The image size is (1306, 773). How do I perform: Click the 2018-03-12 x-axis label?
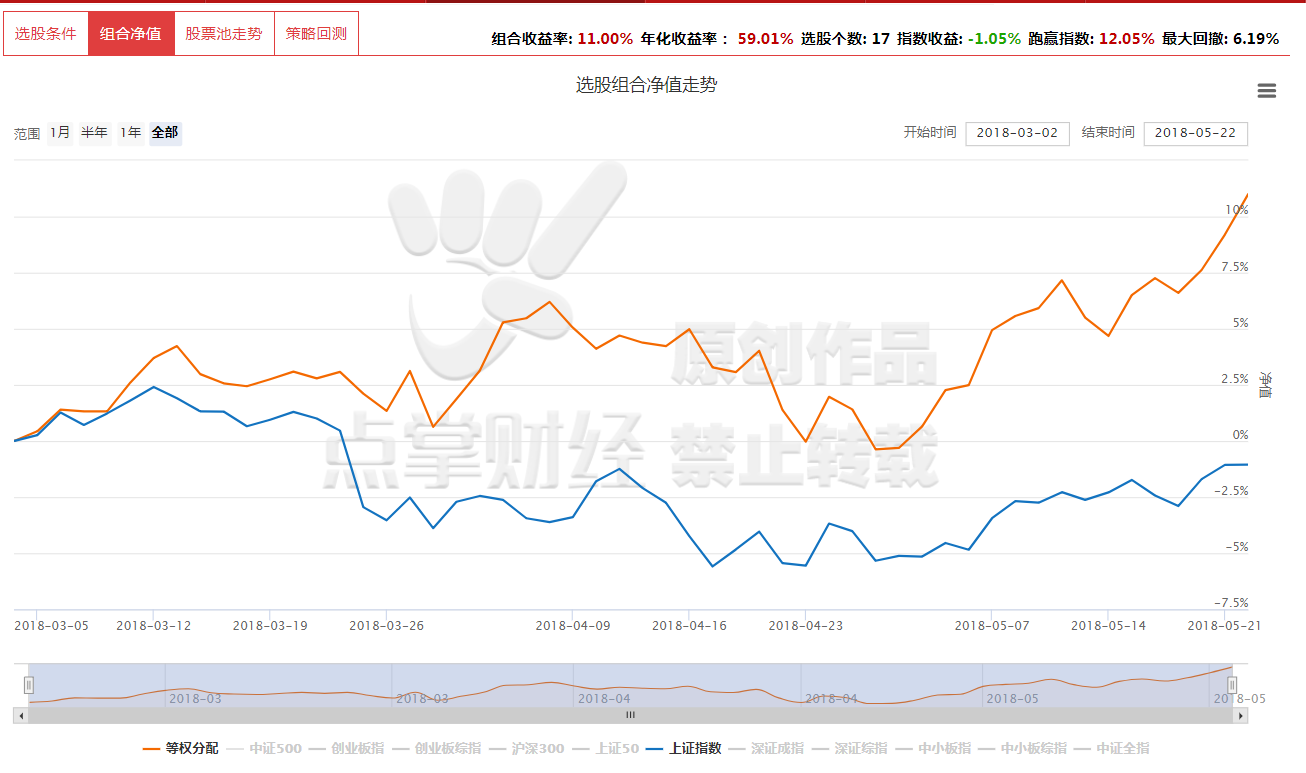154,626
